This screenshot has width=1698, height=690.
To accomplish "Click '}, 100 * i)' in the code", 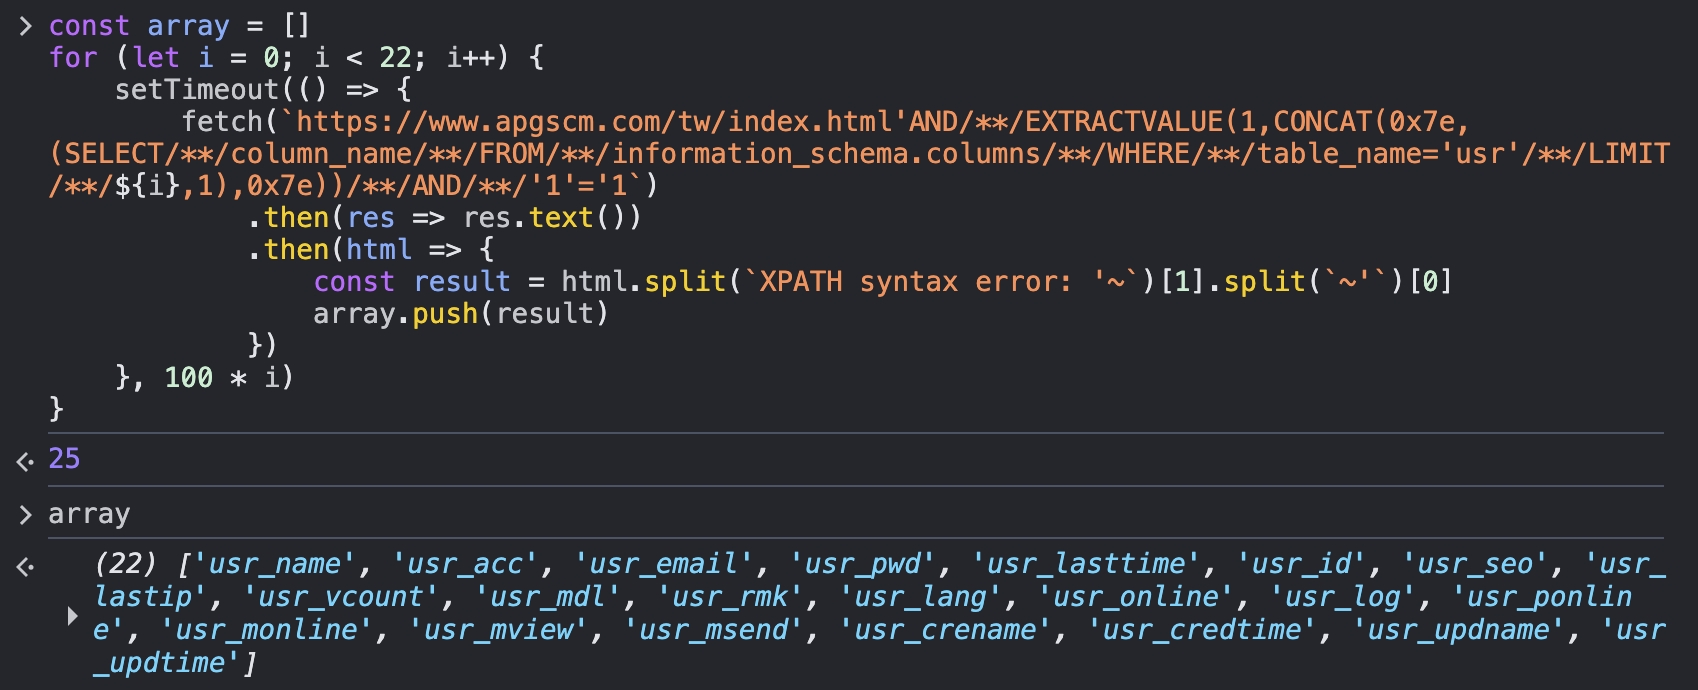I will pyautogui.click(x=204, y=378).
